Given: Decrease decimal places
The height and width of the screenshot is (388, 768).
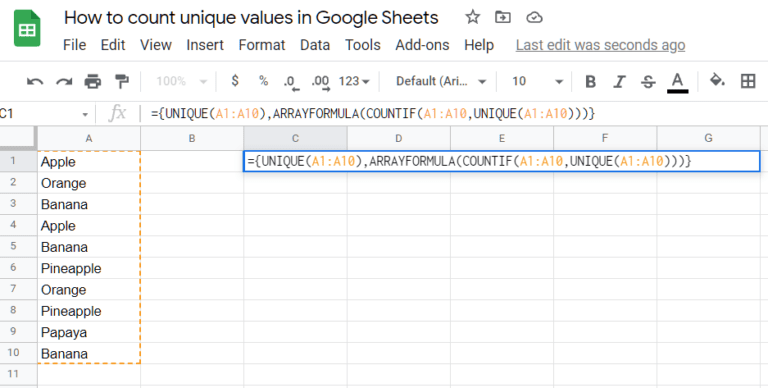Looking at the screenshot, I should click(x=291, y=82).
